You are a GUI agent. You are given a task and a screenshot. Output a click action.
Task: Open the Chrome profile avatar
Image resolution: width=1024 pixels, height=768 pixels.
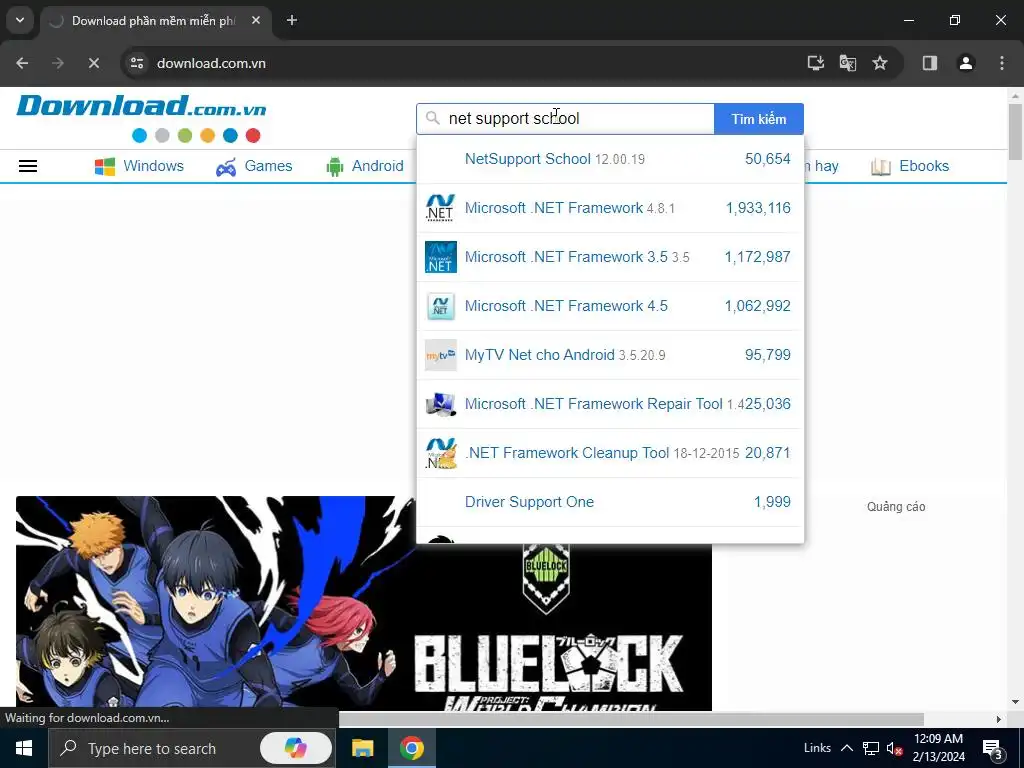[x=966, y=63]
